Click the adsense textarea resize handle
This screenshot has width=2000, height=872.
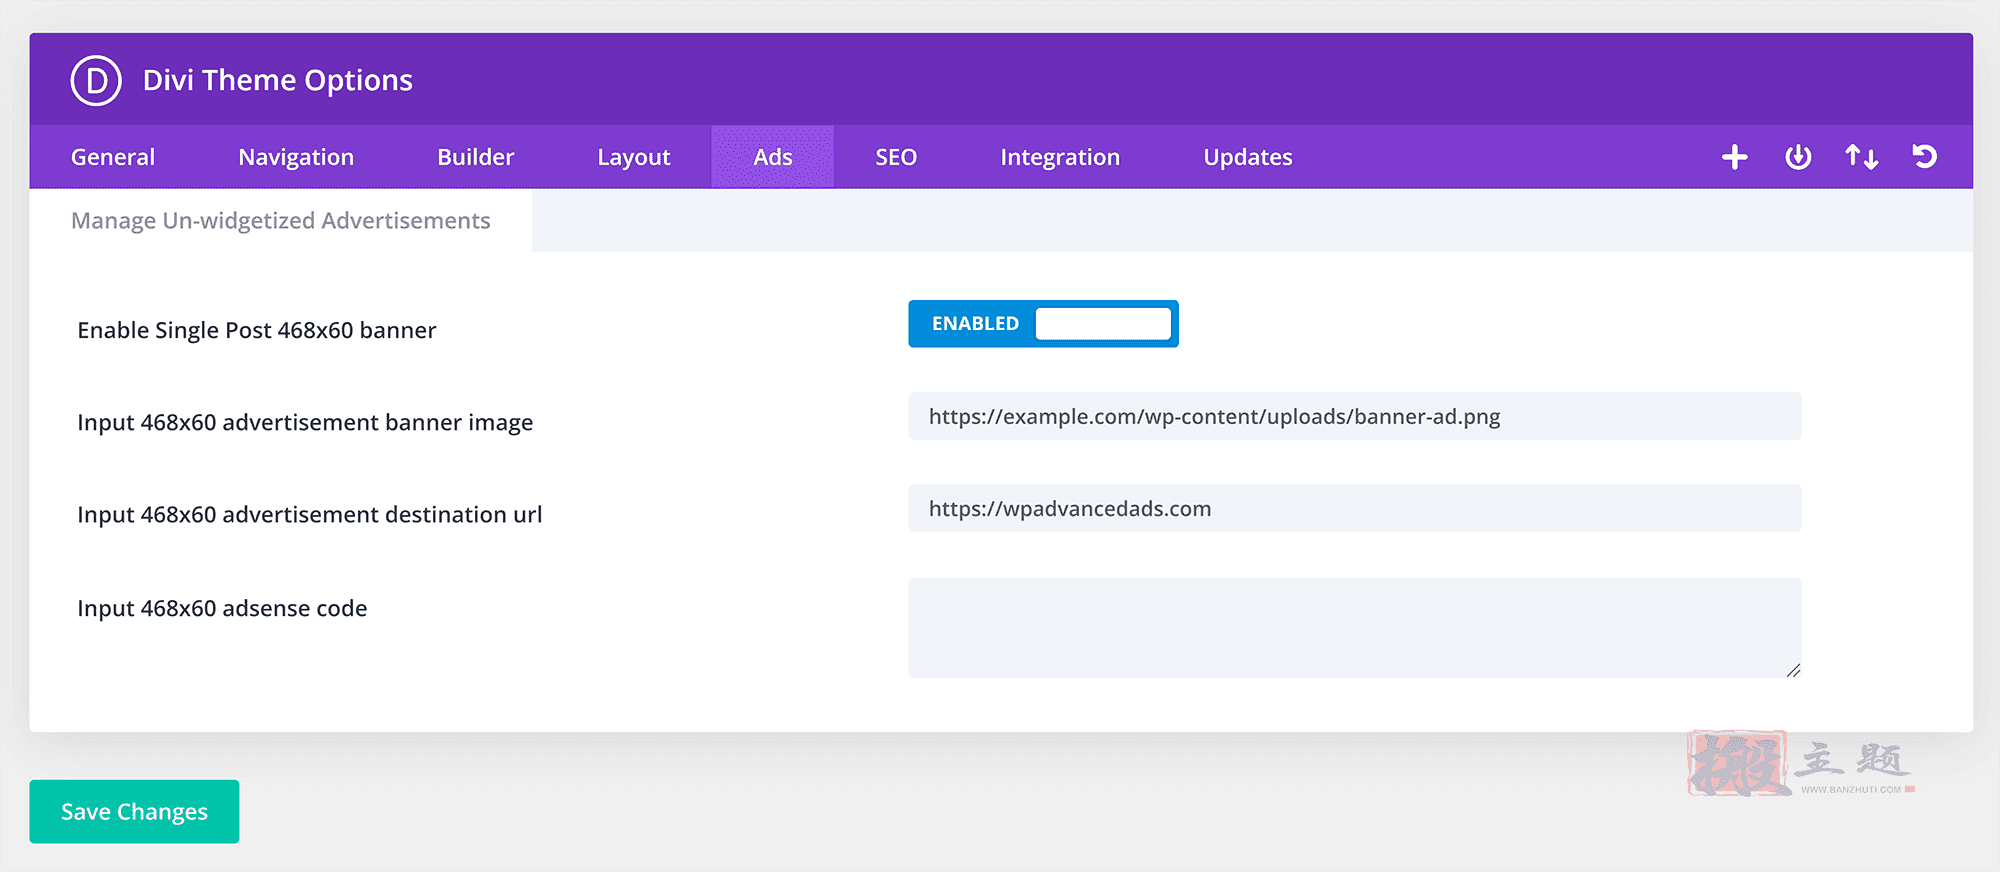tap(1793, 670)
